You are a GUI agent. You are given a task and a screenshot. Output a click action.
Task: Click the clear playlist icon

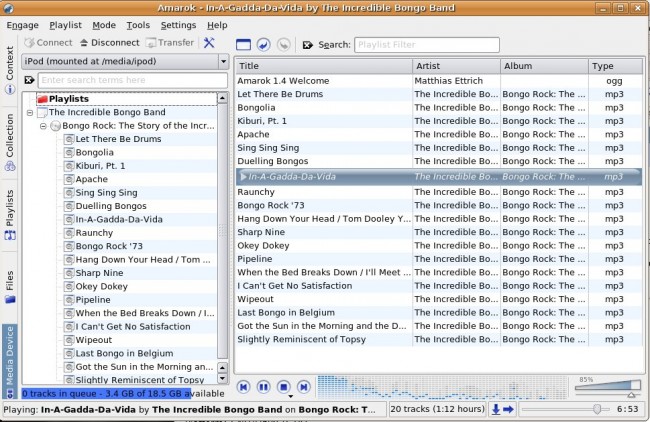244,44
